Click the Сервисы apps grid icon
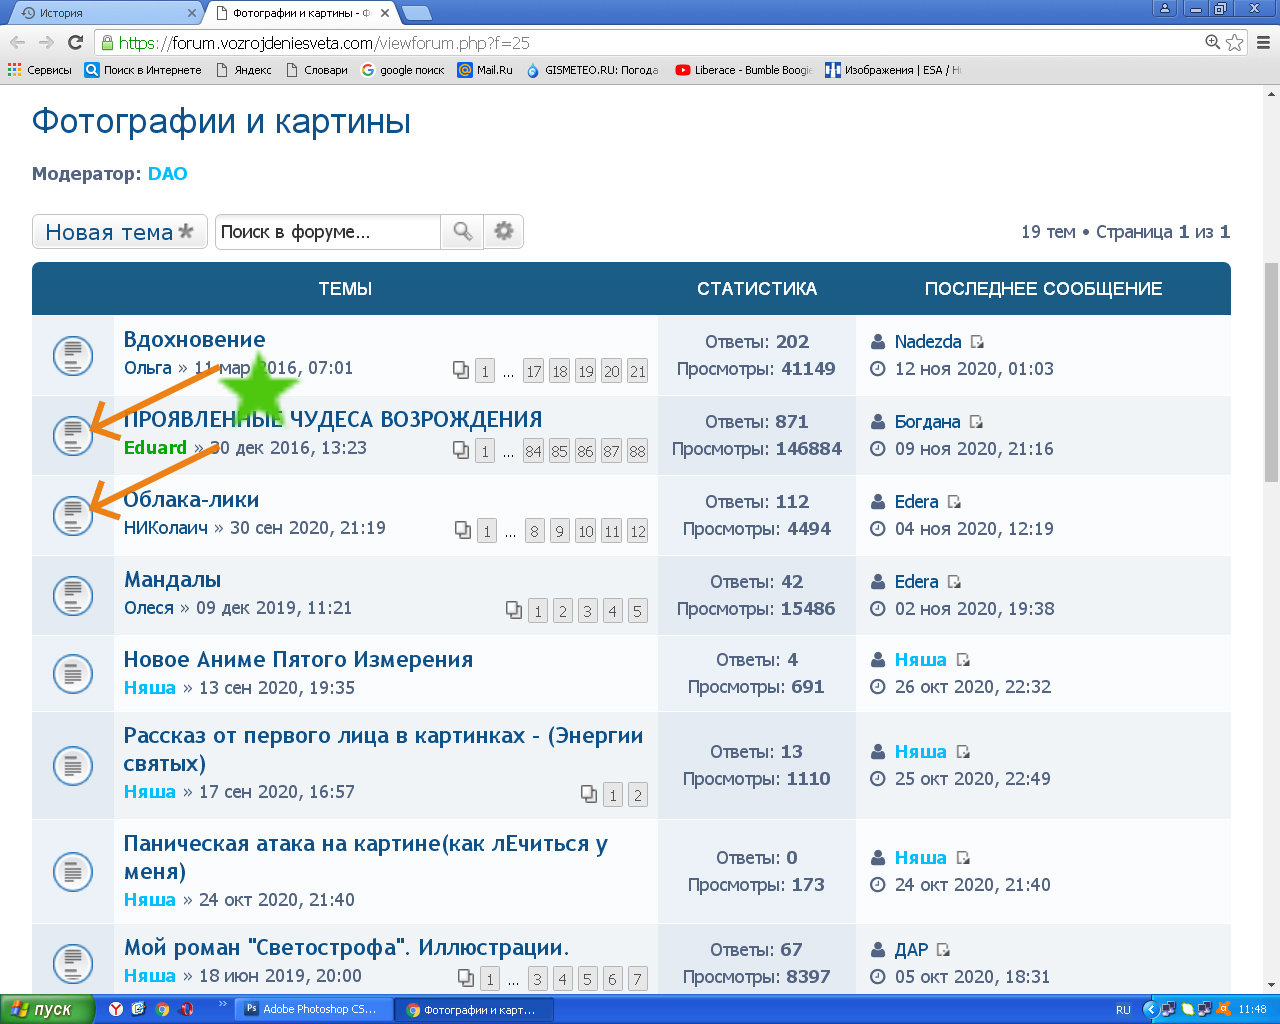The image size is (1280, 1024). click(14, 70)
